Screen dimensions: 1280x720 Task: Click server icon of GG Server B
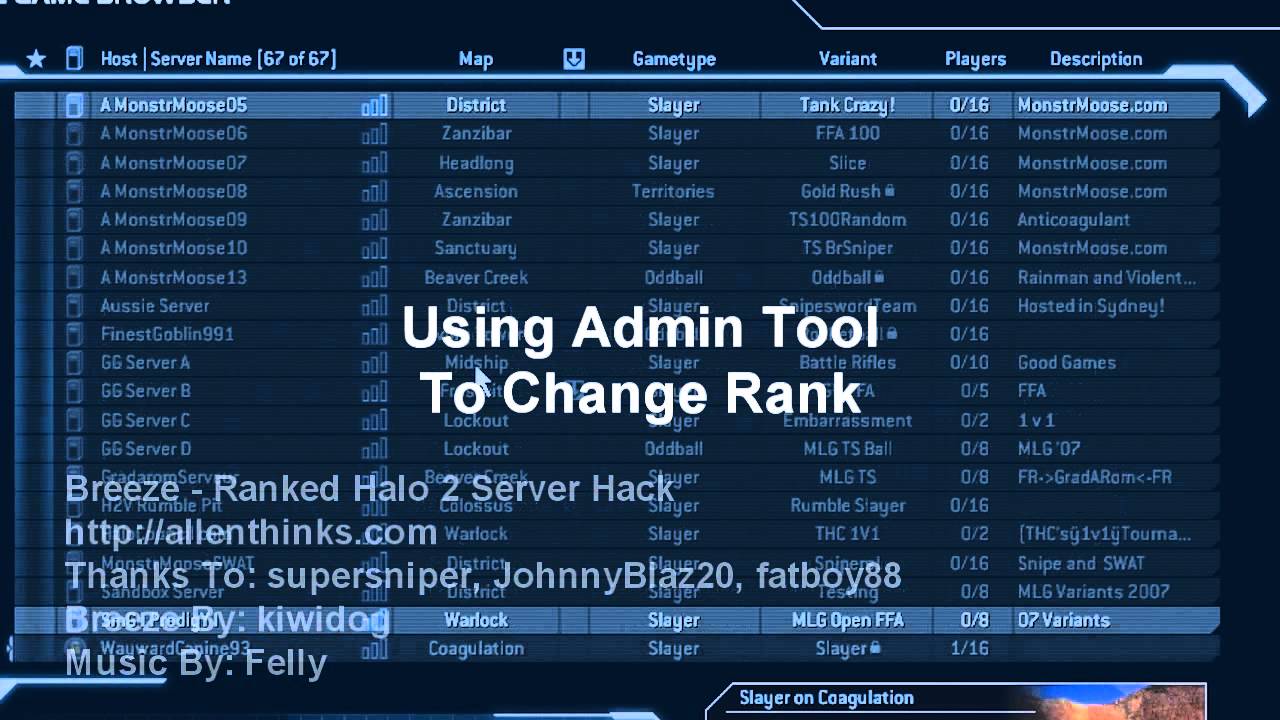[x=74, y=391]
